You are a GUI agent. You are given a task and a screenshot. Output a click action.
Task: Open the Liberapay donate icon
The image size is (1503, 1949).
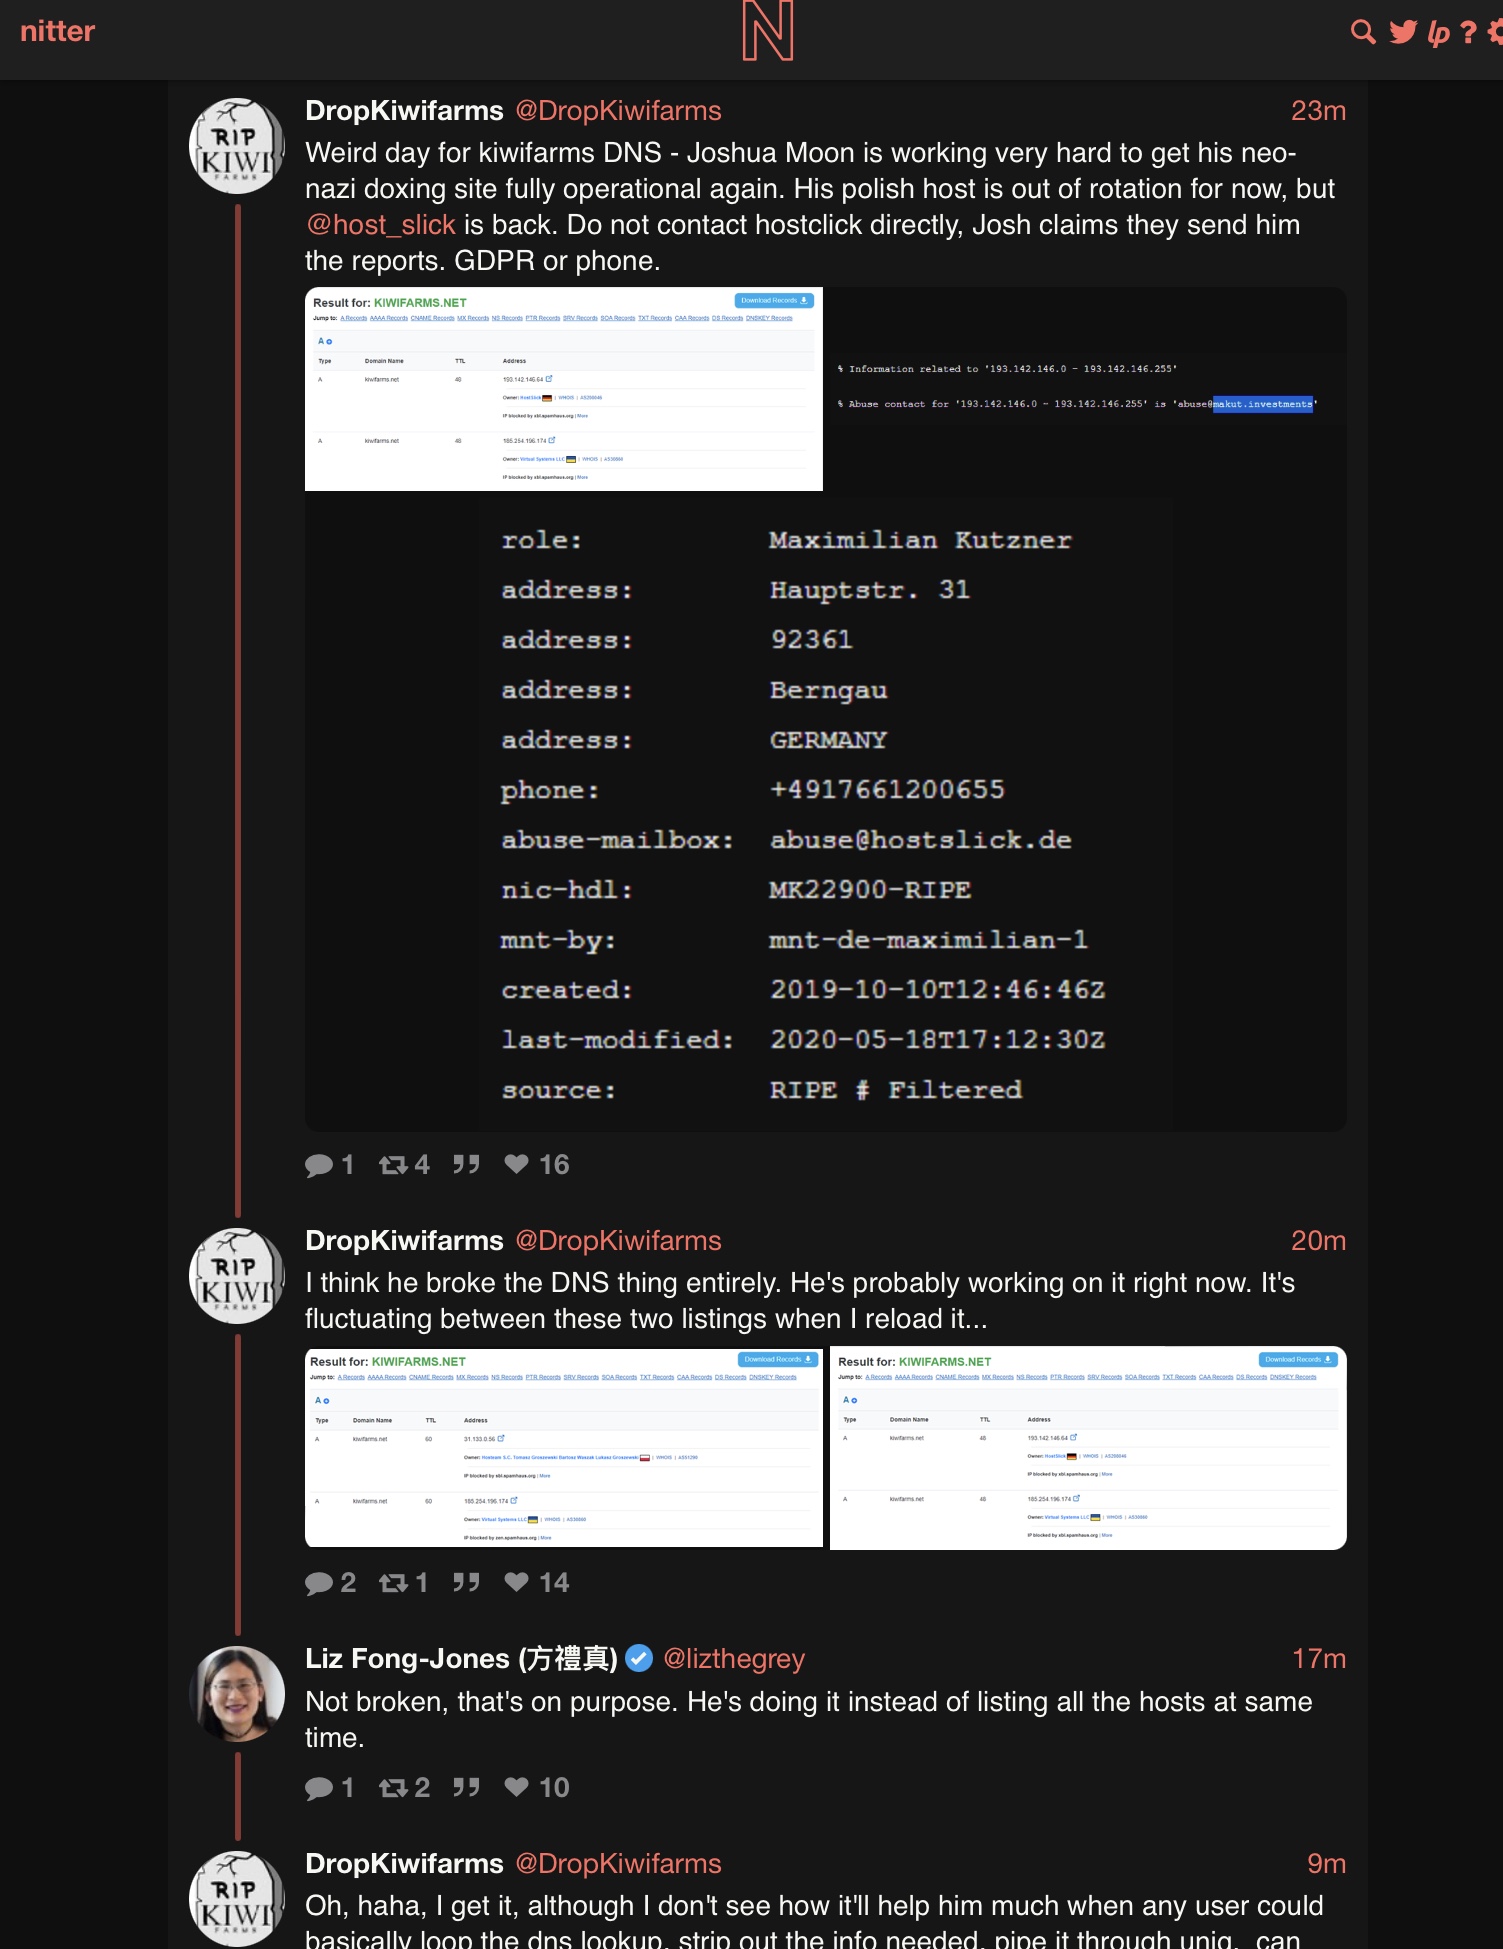point(1438,33)
